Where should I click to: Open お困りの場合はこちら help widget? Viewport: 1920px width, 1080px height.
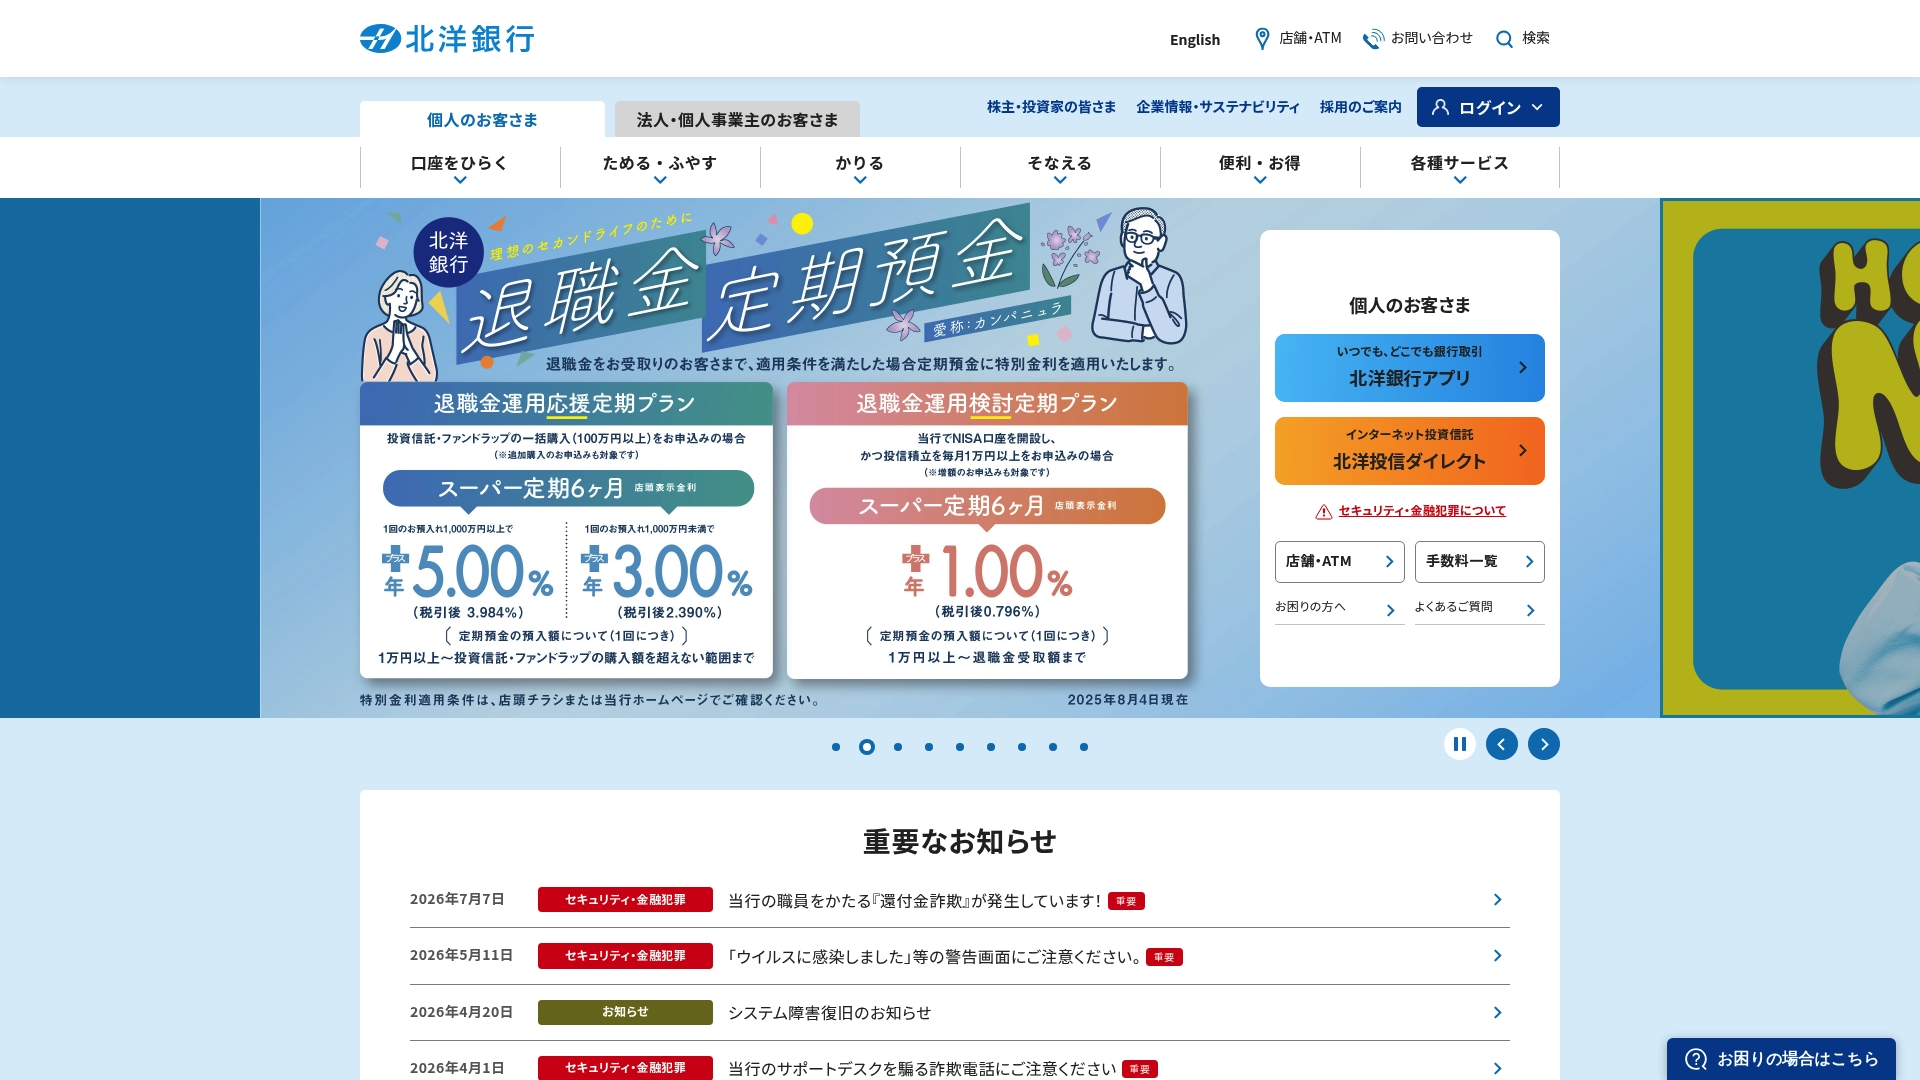click(1781, 1059)
